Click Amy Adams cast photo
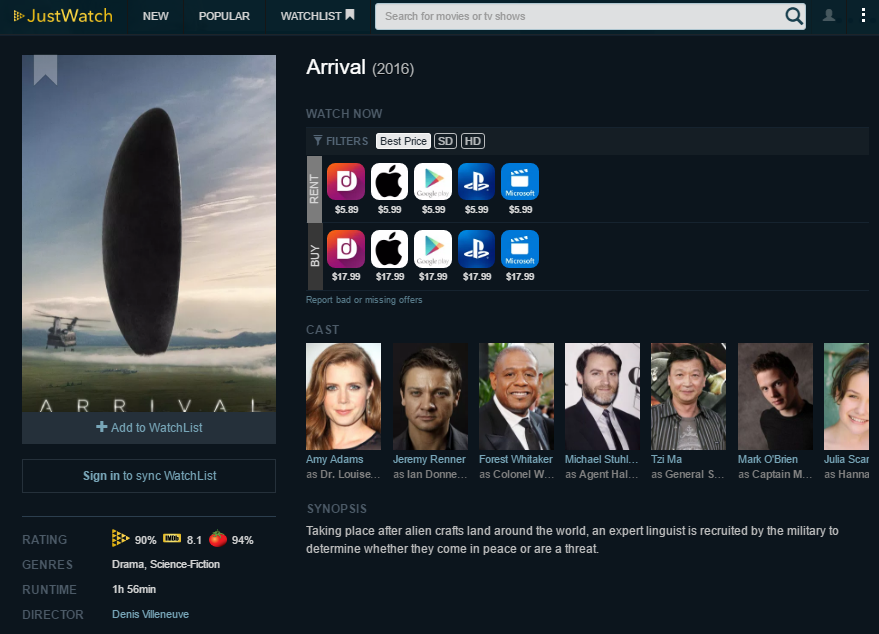Viewport: 879px width, 634px height. click(344, 396)
